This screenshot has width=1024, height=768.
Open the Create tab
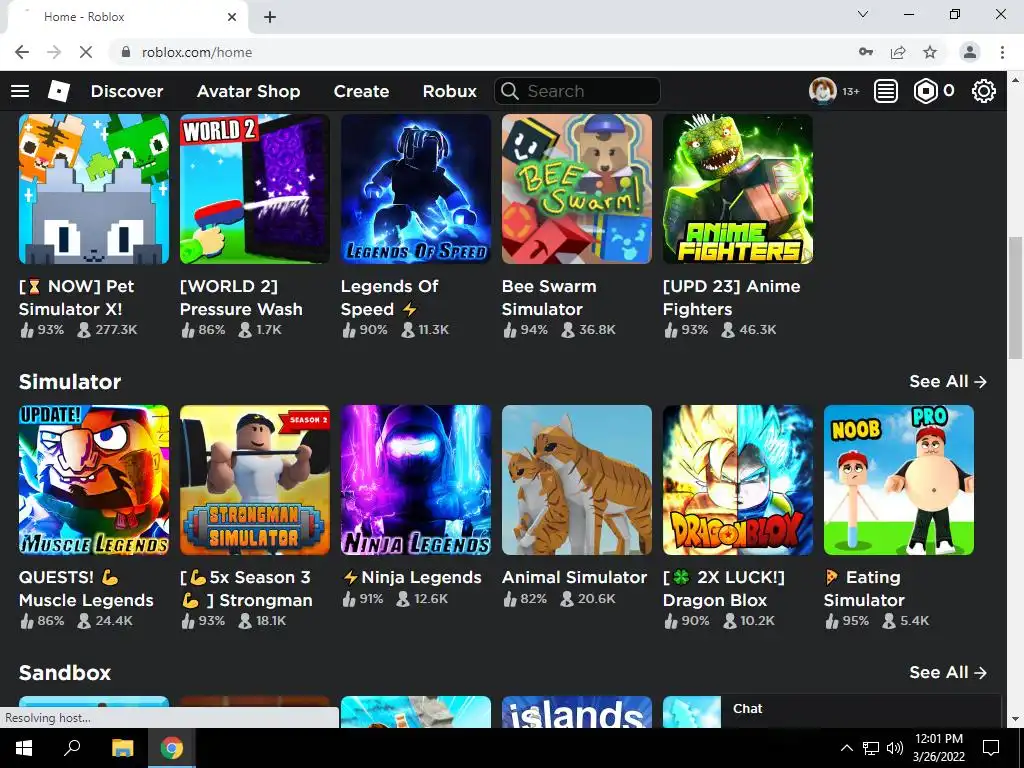pos(361,91)
